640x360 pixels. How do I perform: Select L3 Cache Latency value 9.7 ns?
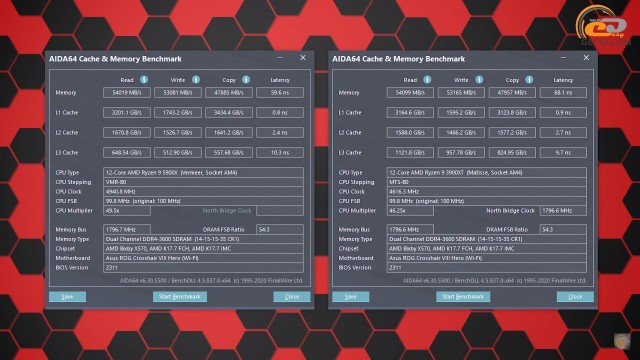563,153
